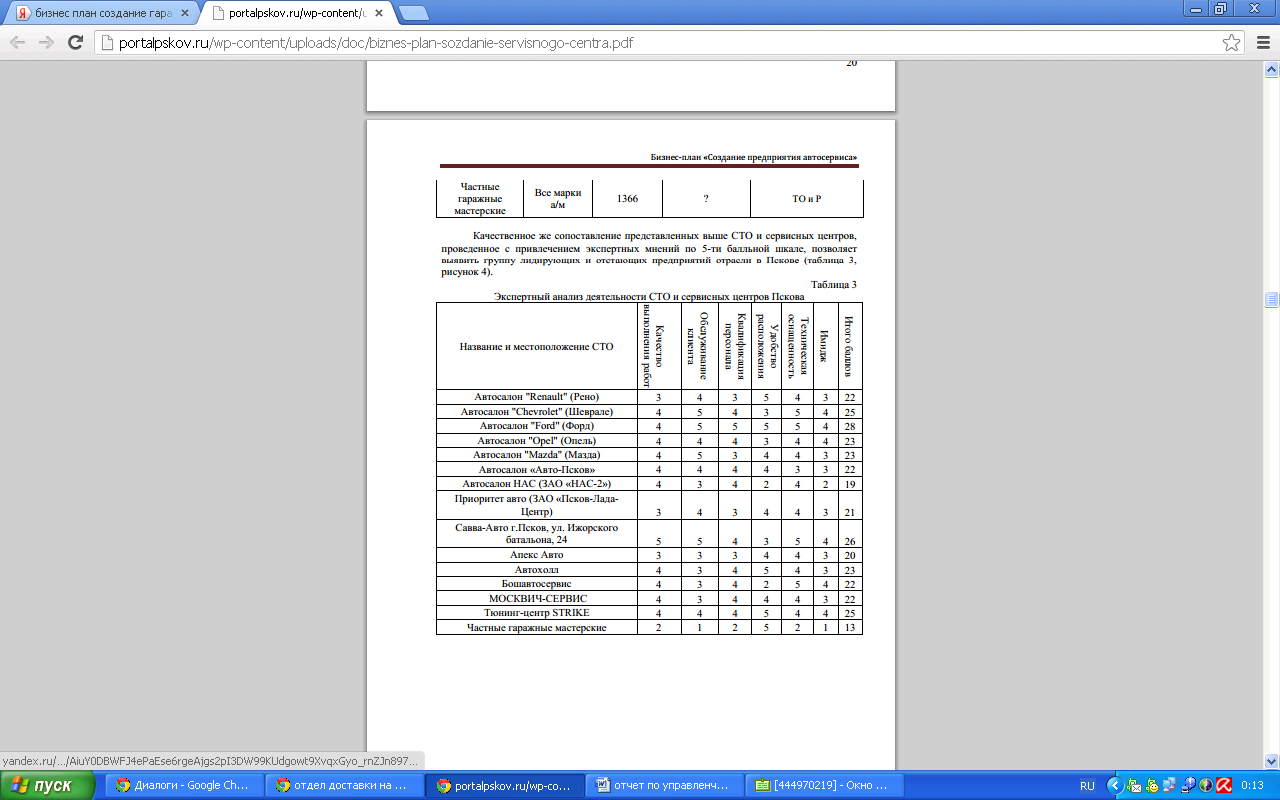Expand hidden system tray icons arrow
The height and width of the screenshot is (800, 1280).
(x=1114, y=786)
